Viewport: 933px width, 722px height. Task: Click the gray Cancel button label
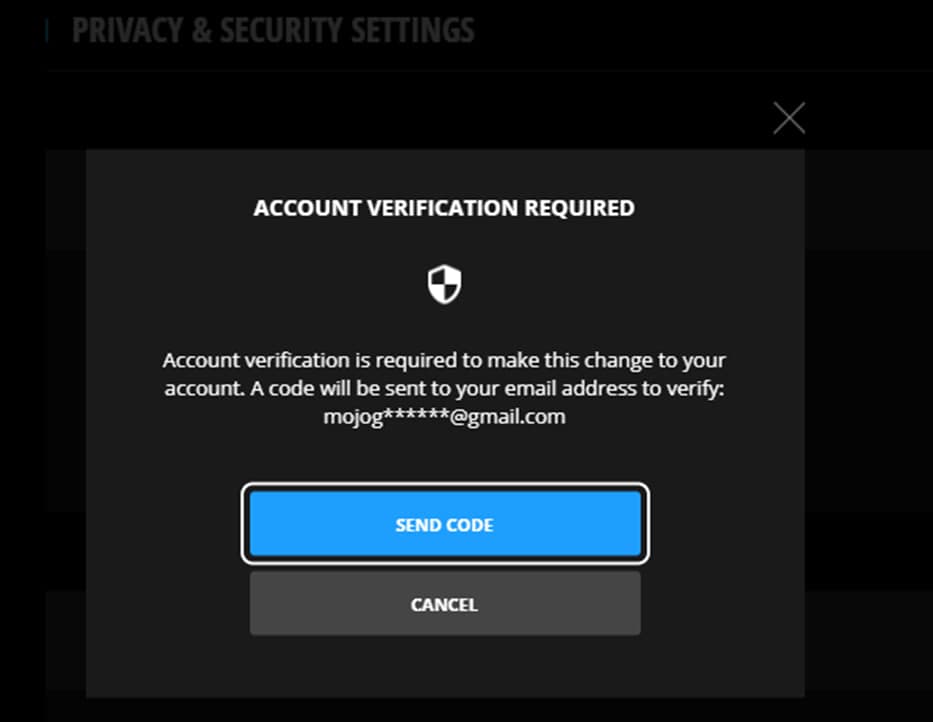tap(444, 605)
